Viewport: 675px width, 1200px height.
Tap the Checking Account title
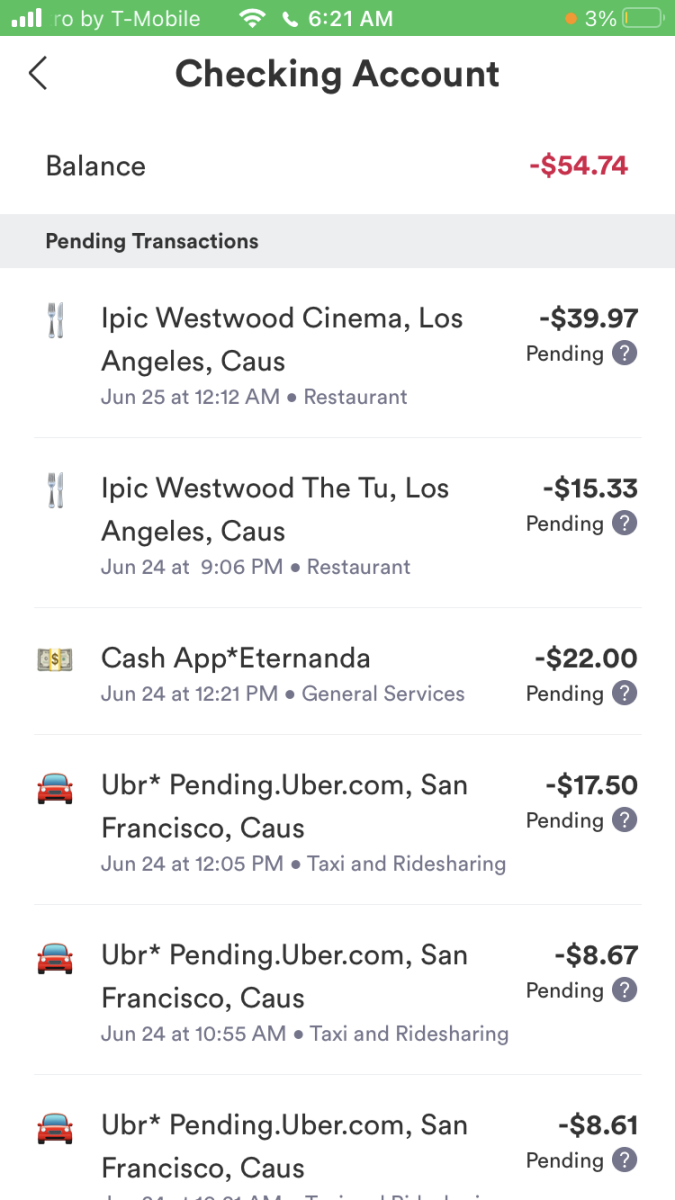click(337, 74)
